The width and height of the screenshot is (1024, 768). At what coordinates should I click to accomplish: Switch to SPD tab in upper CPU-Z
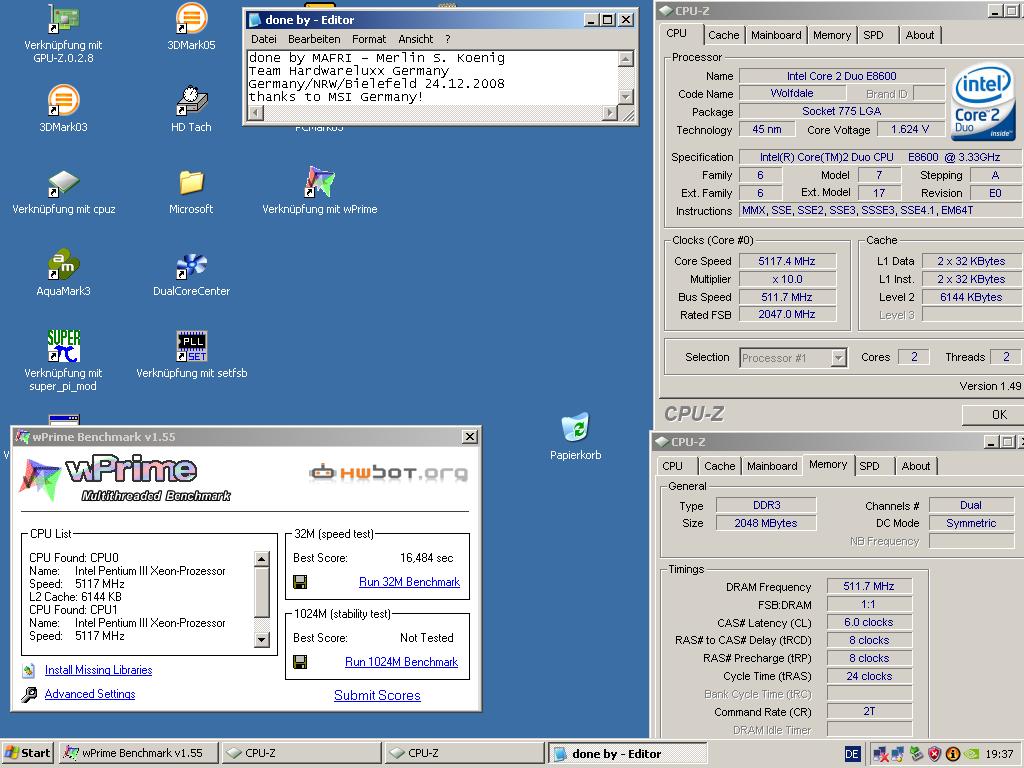[873, 35]
